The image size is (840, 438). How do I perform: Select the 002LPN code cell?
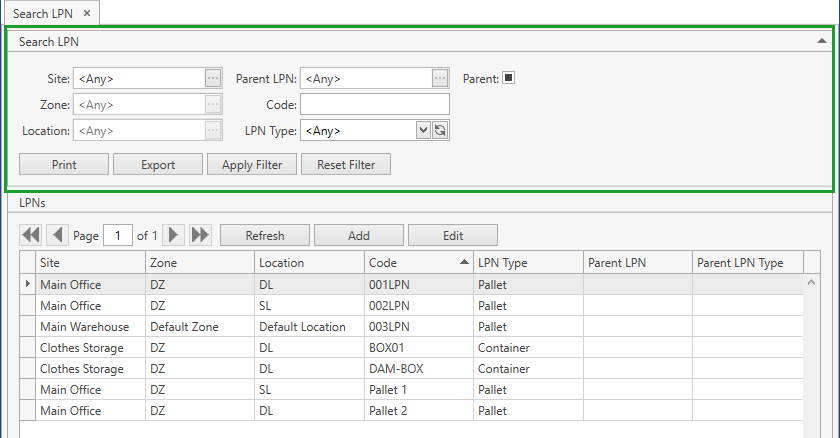[418, 305]
